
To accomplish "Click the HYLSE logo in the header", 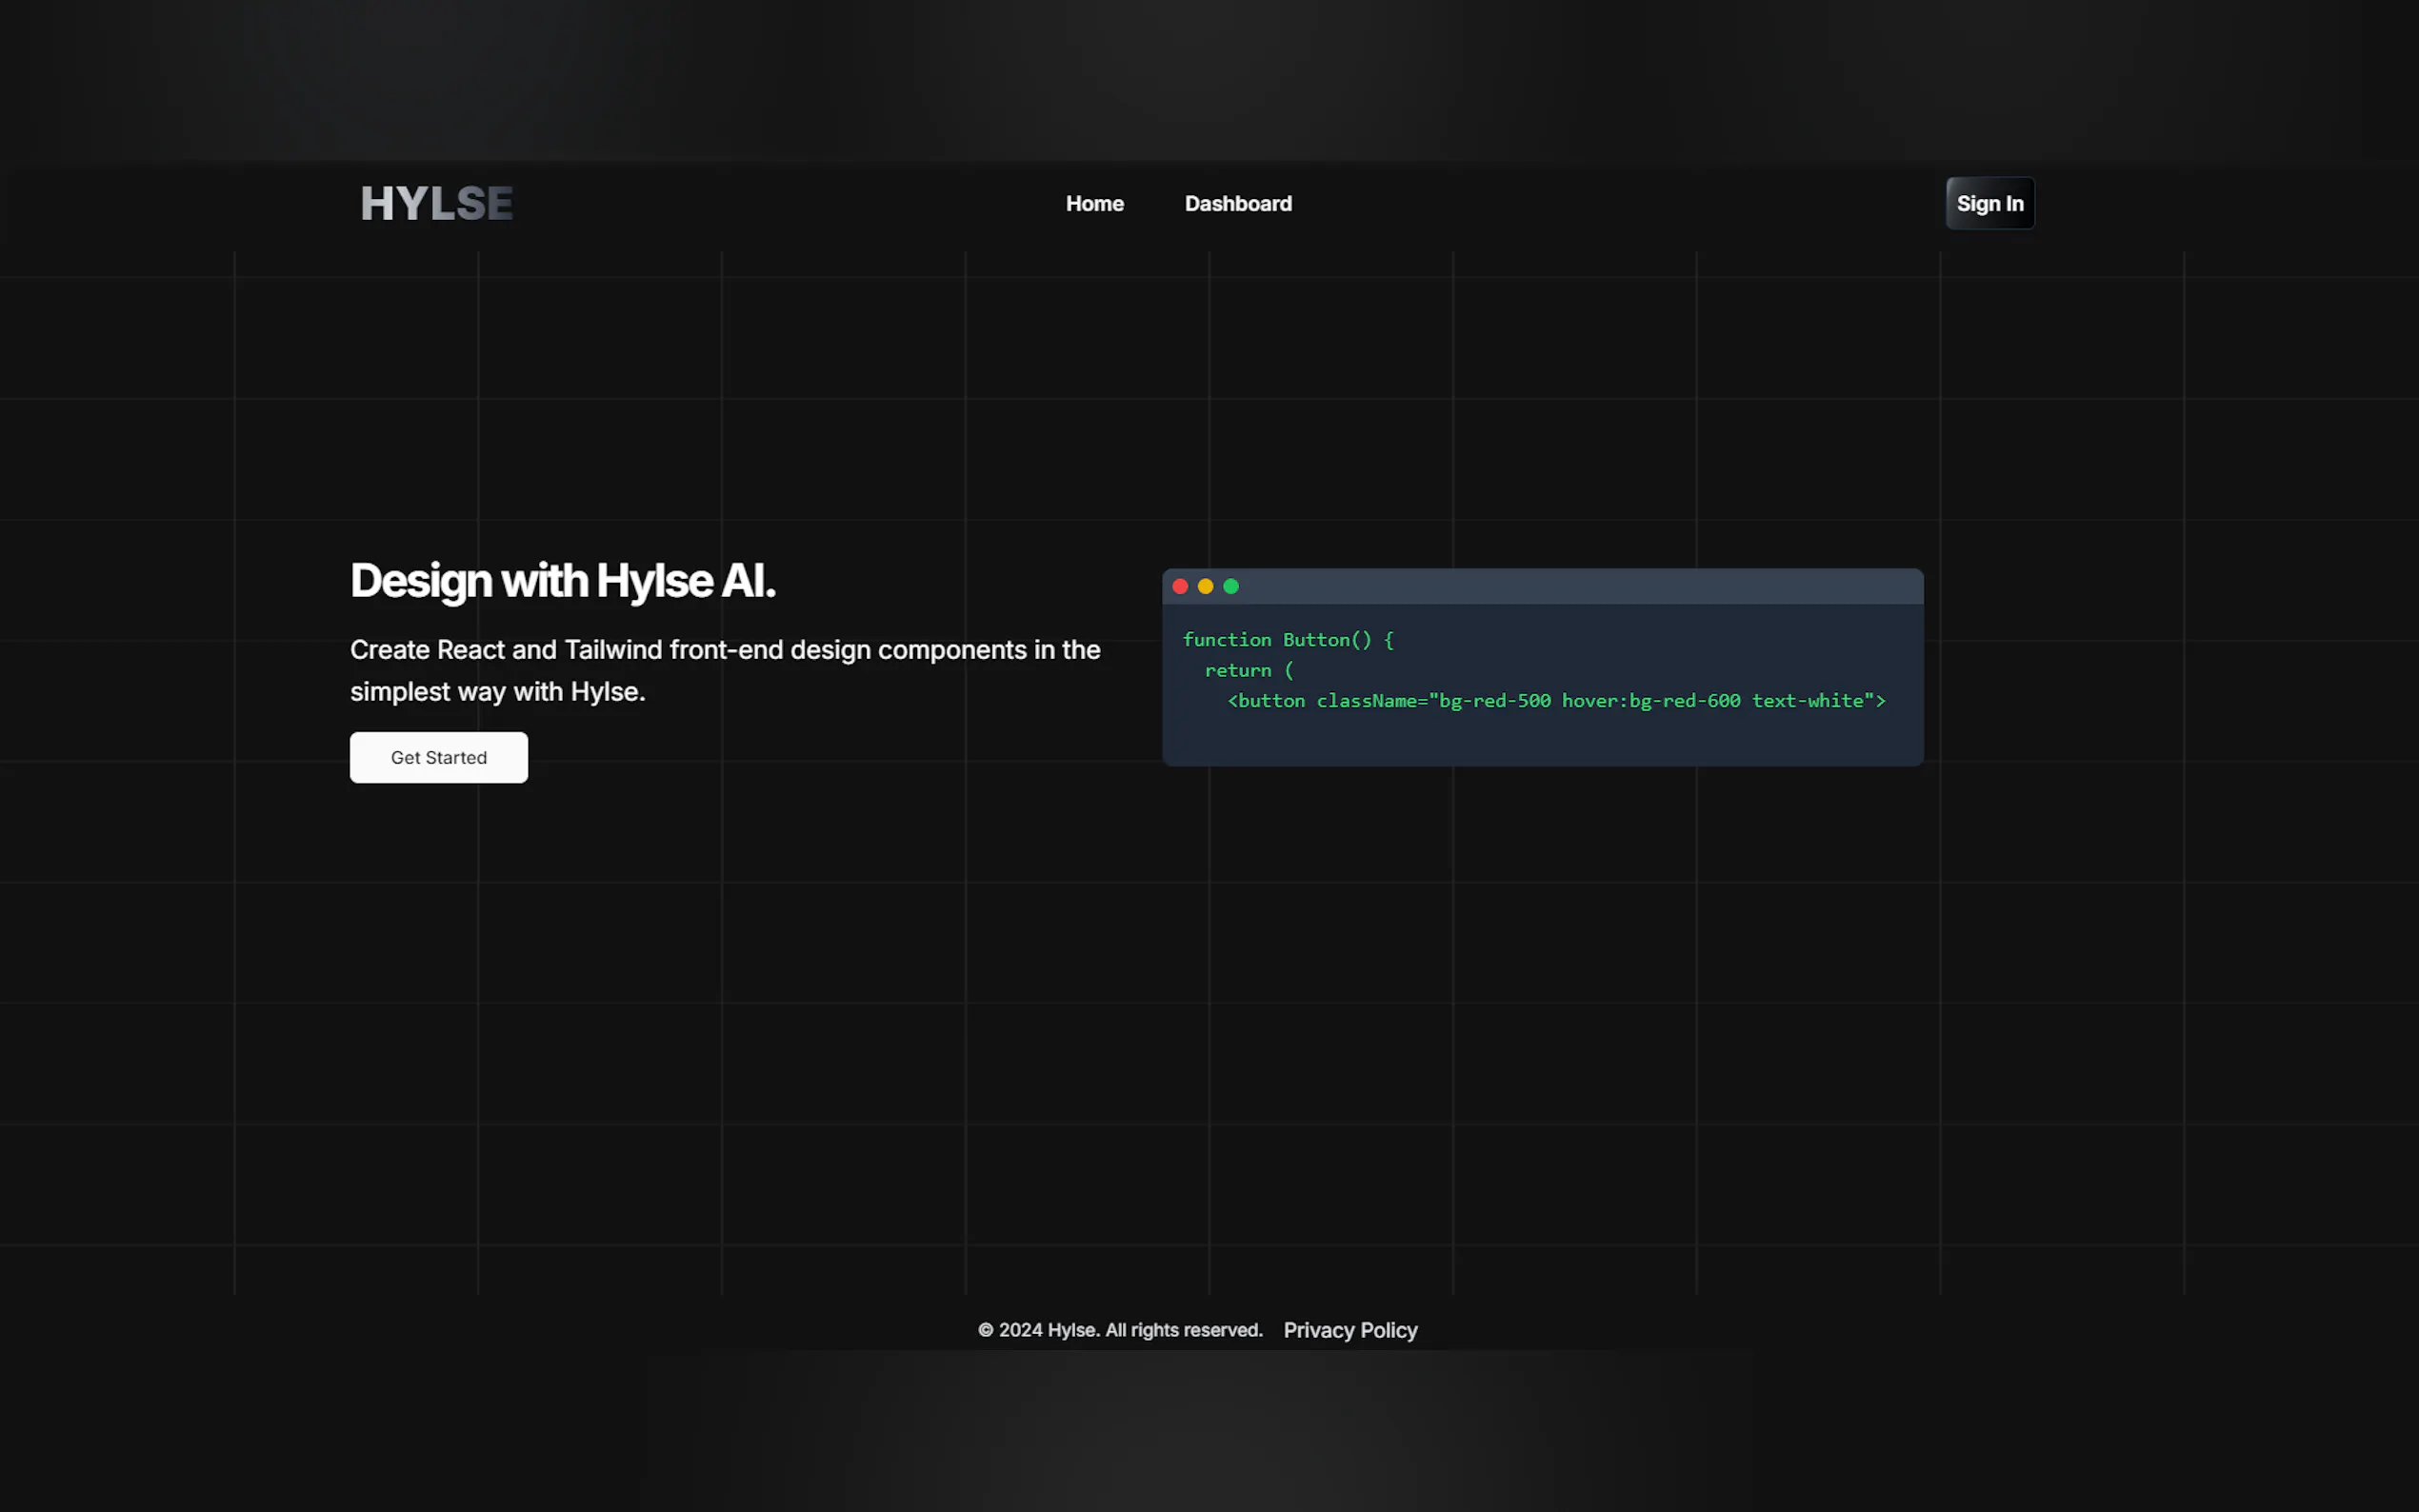I will click(436, 203).
